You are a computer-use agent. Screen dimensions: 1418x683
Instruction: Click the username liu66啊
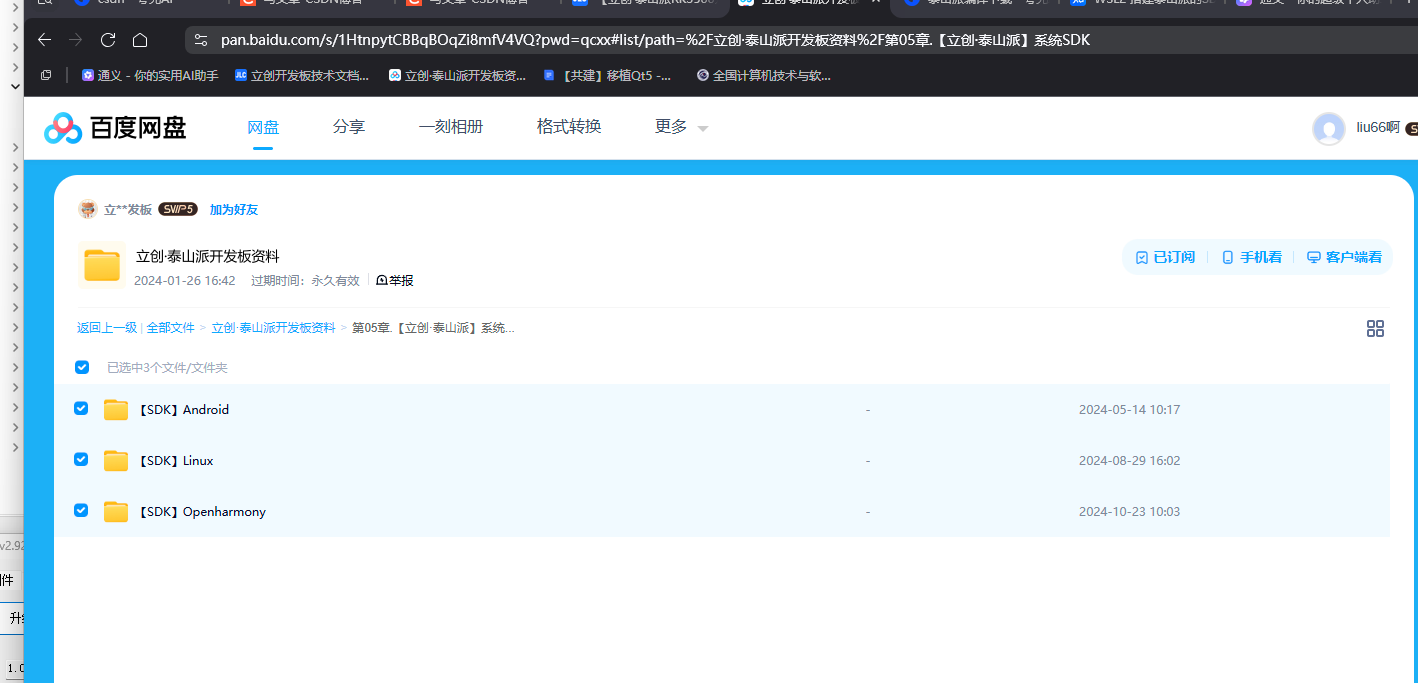pyautogui.click(x=1378, y=127)
